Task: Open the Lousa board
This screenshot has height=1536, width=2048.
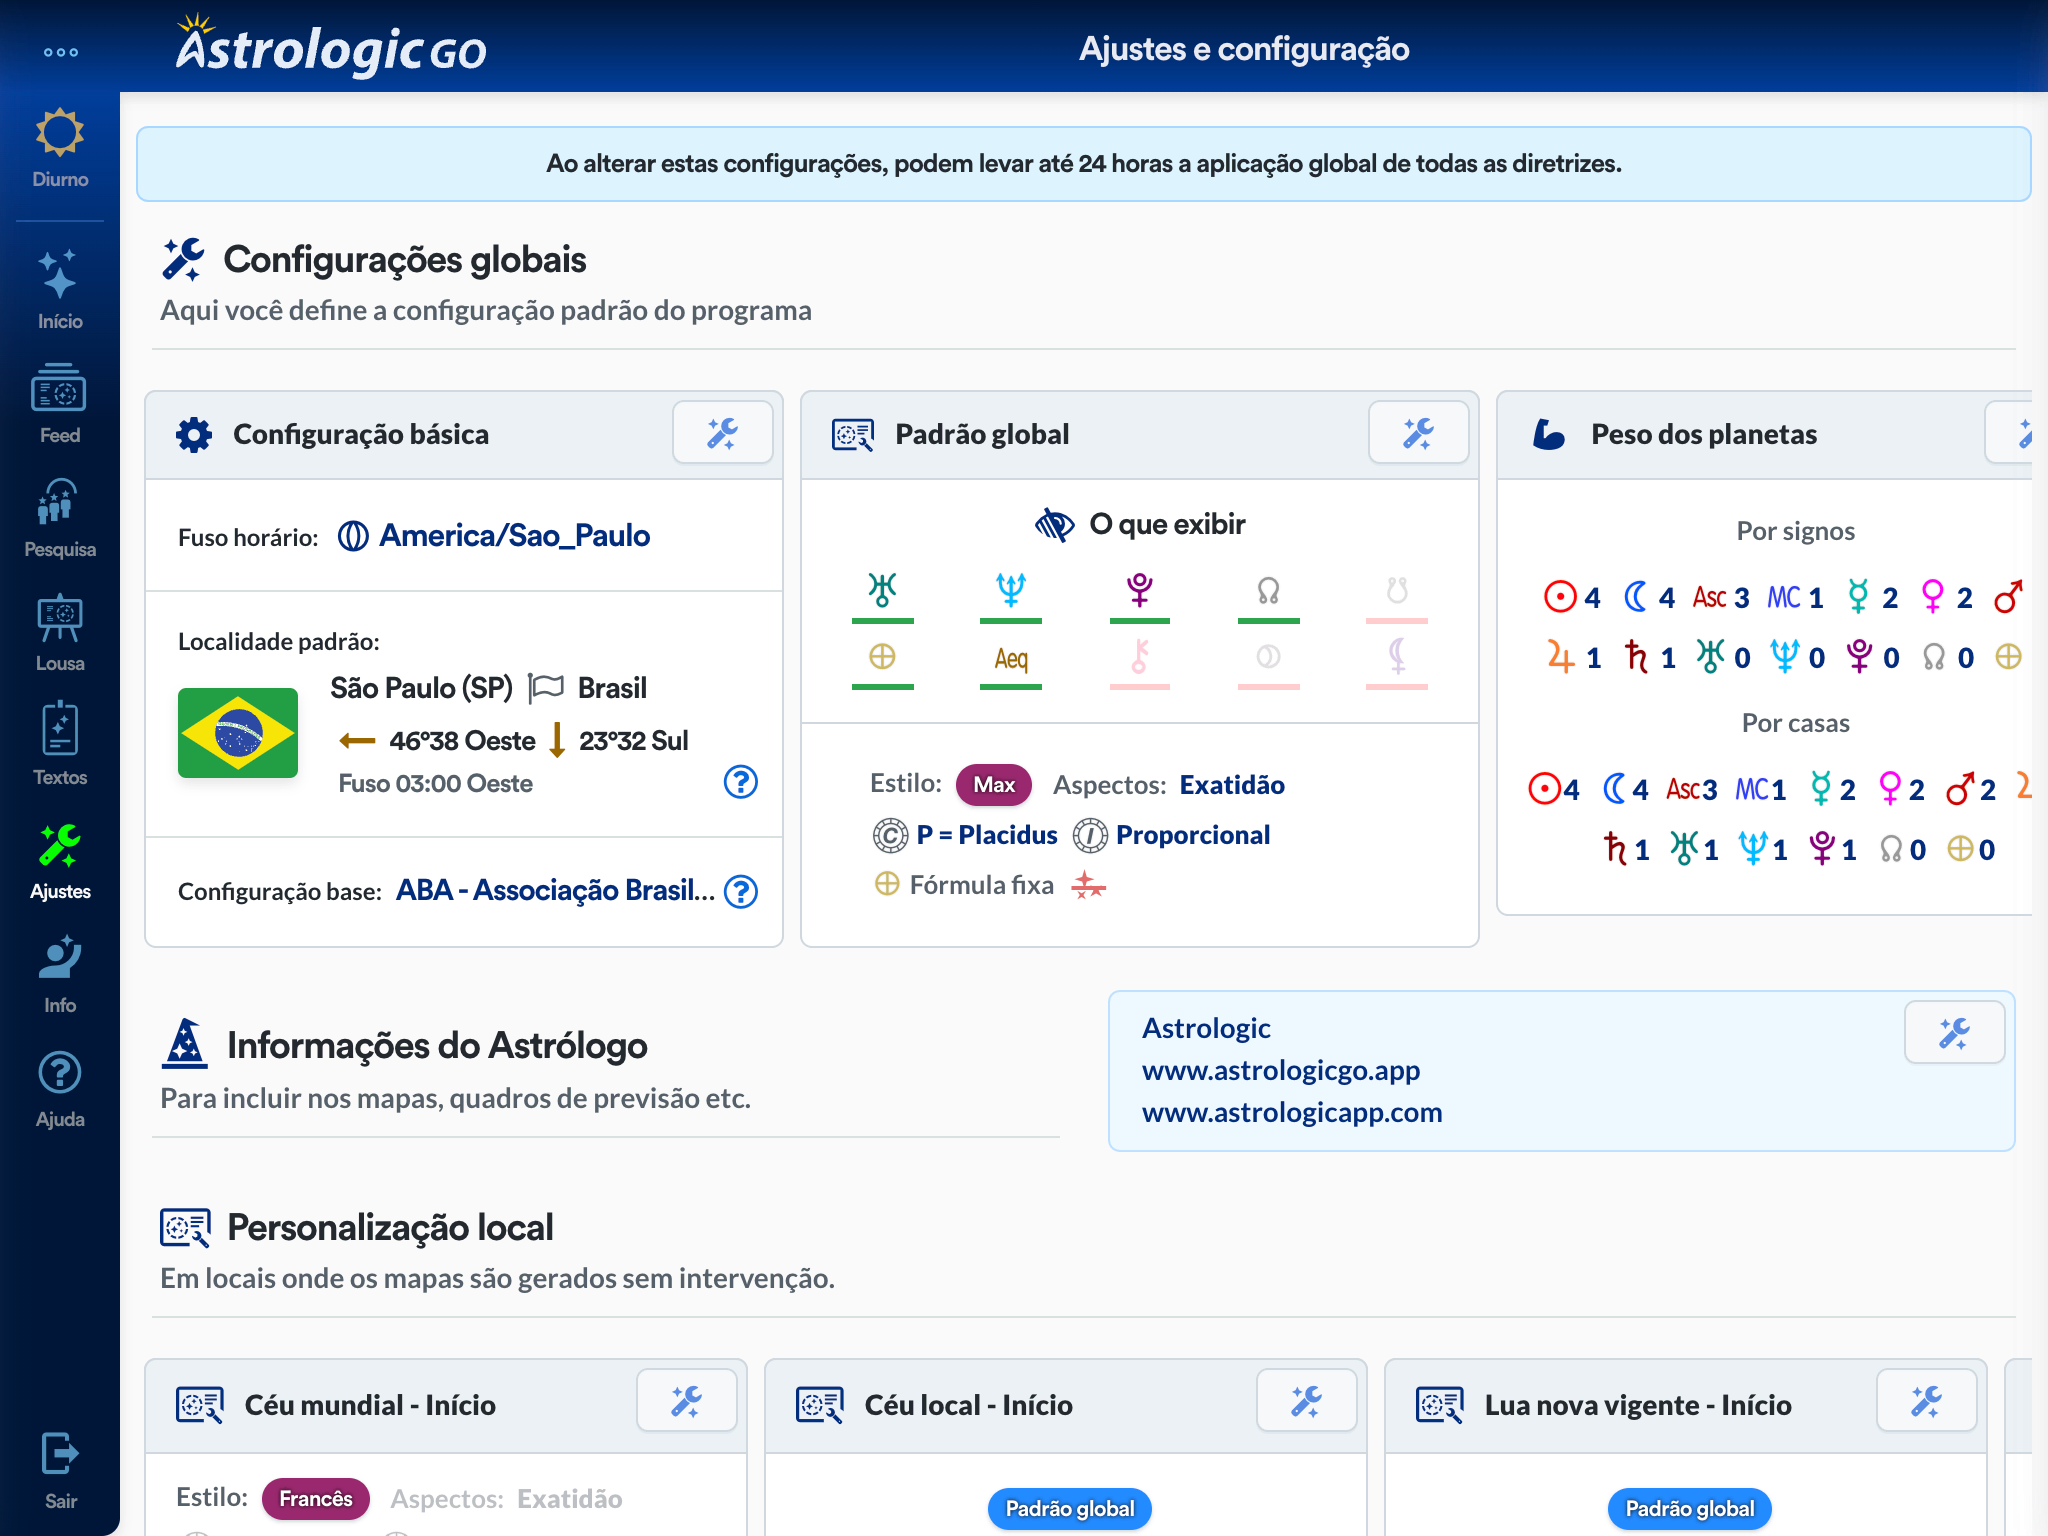Action: coord(60,632)
